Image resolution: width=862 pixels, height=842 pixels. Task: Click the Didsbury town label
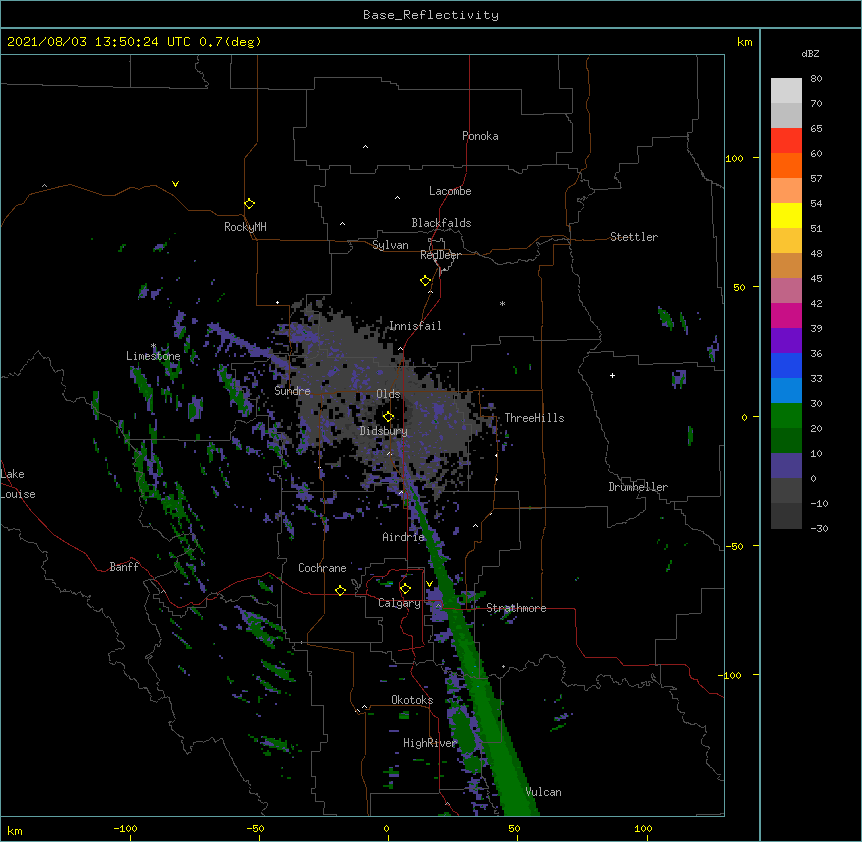point(384,431)
